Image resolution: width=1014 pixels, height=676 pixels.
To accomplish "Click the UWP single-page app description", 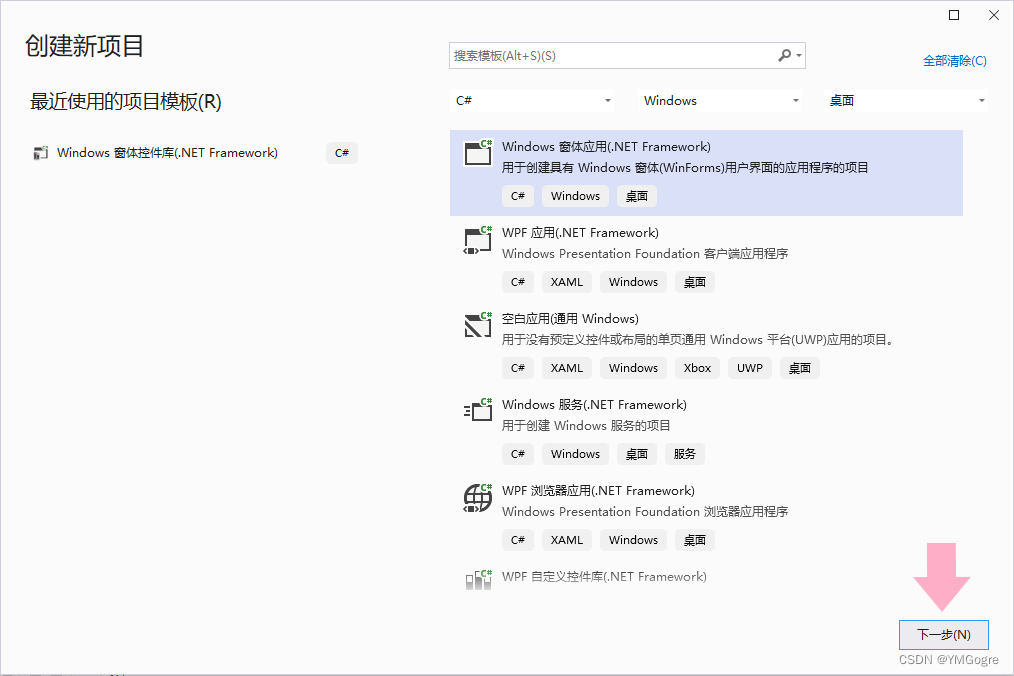I will coord(698,340).
